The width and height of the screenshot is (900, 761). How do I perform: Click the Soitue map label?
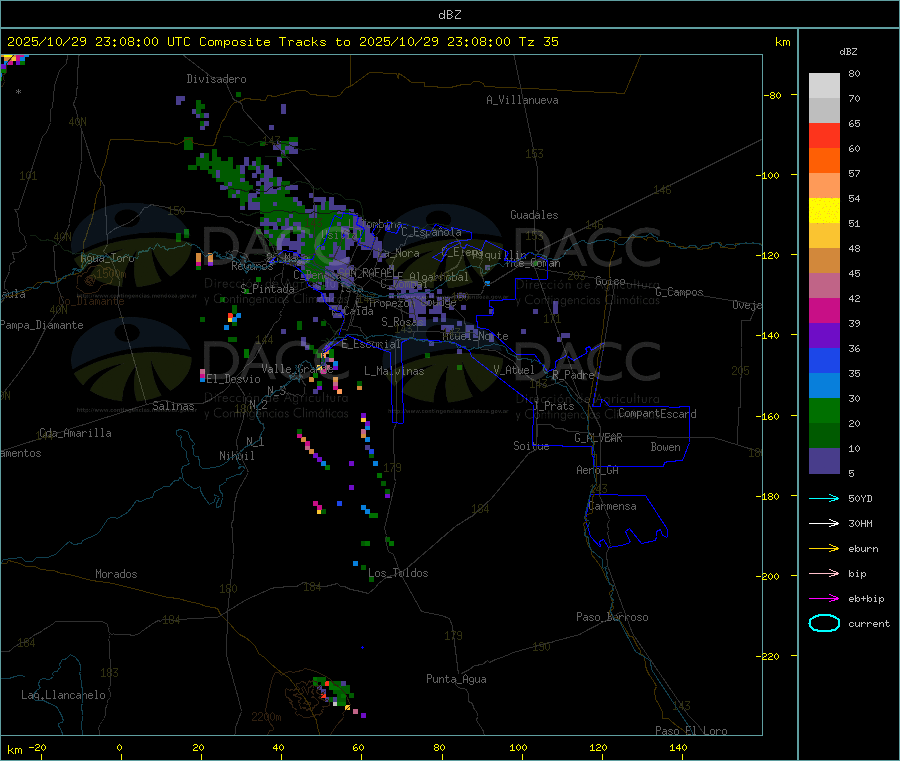click(x=531, y=446)
